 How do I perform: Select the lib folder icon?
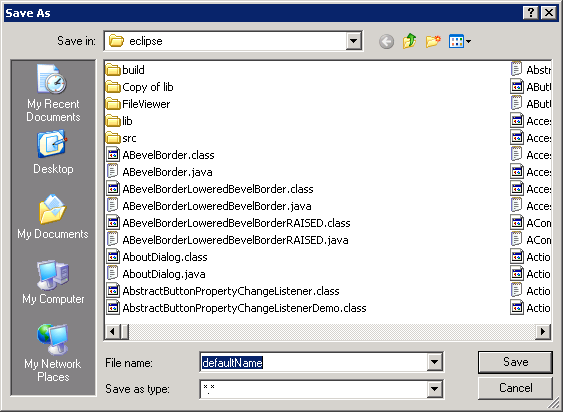click(x=113, y=121)
